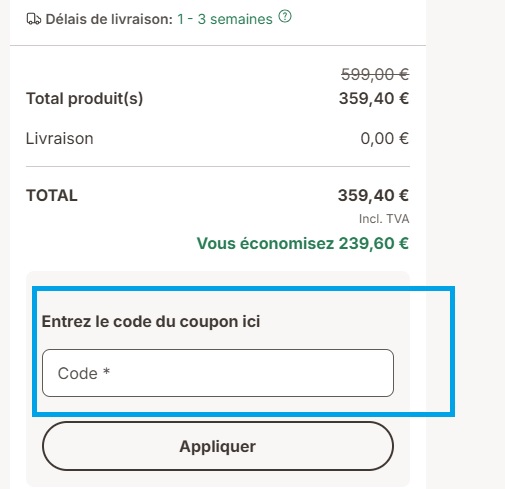Click the "Incl. TVA" note
This screenshot has height=489, width=505.
click(x=384, y=219)
